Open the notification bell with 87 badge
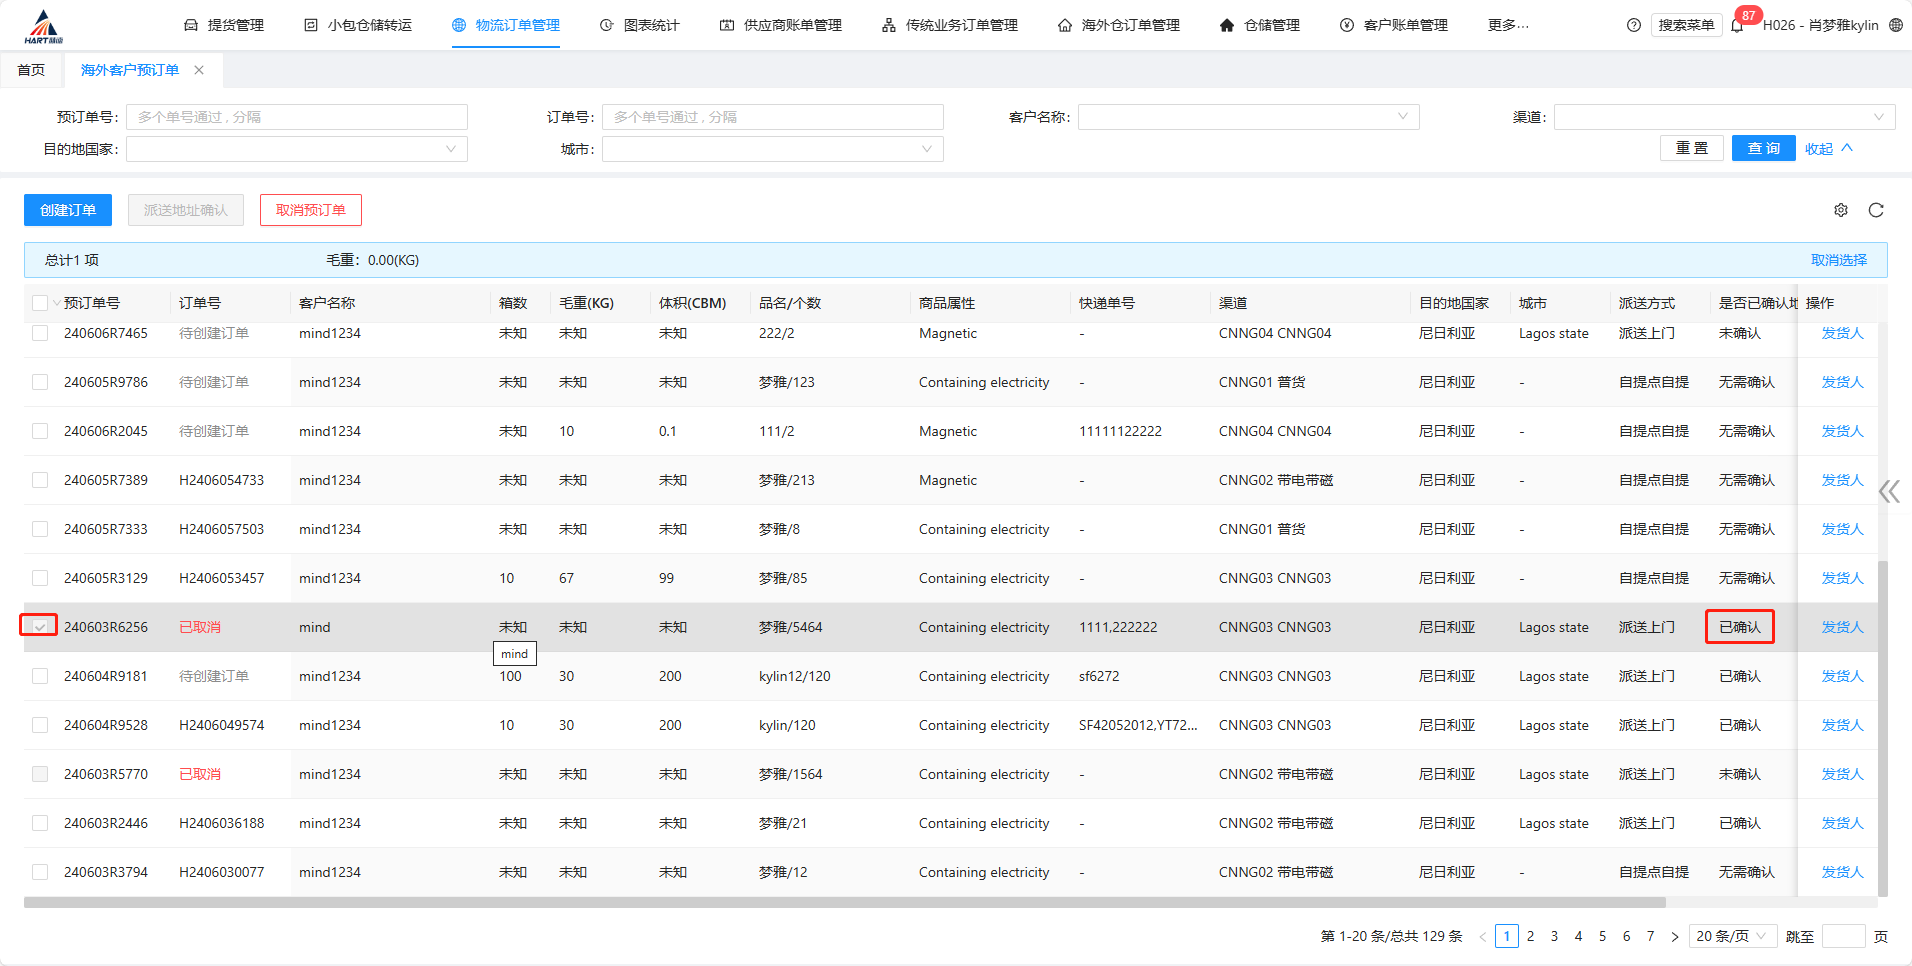Screen dimensions: 1912x966 pos(1737,25)
